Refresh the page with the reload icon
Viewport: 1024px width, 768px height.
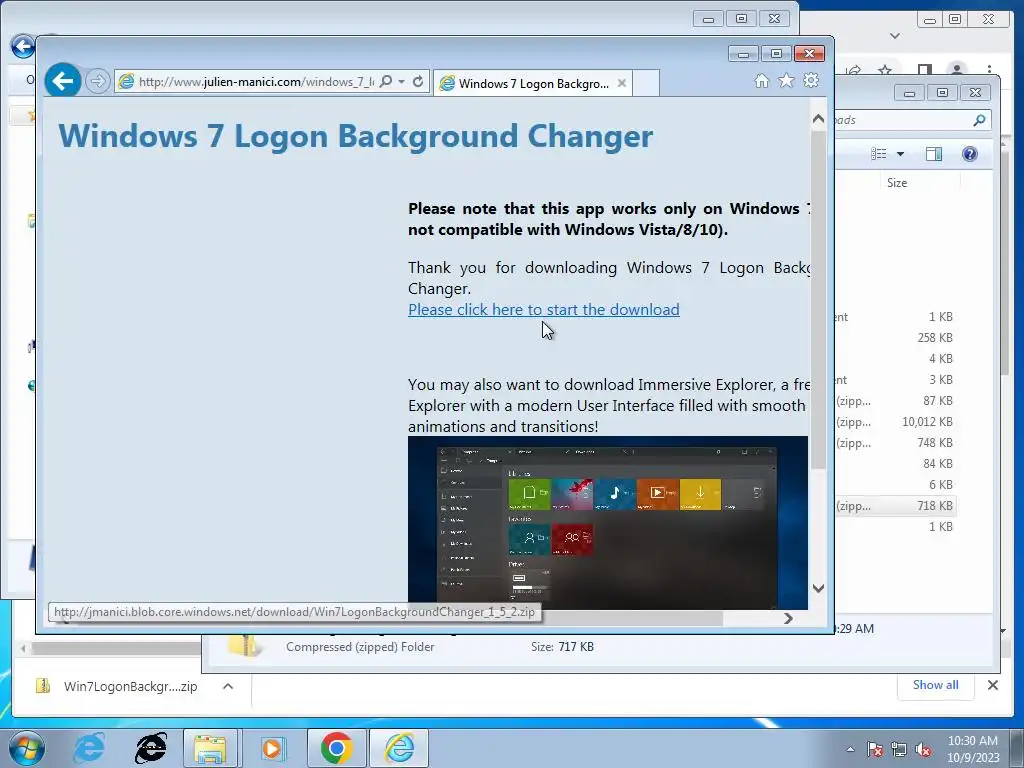[x=418, y=82]
